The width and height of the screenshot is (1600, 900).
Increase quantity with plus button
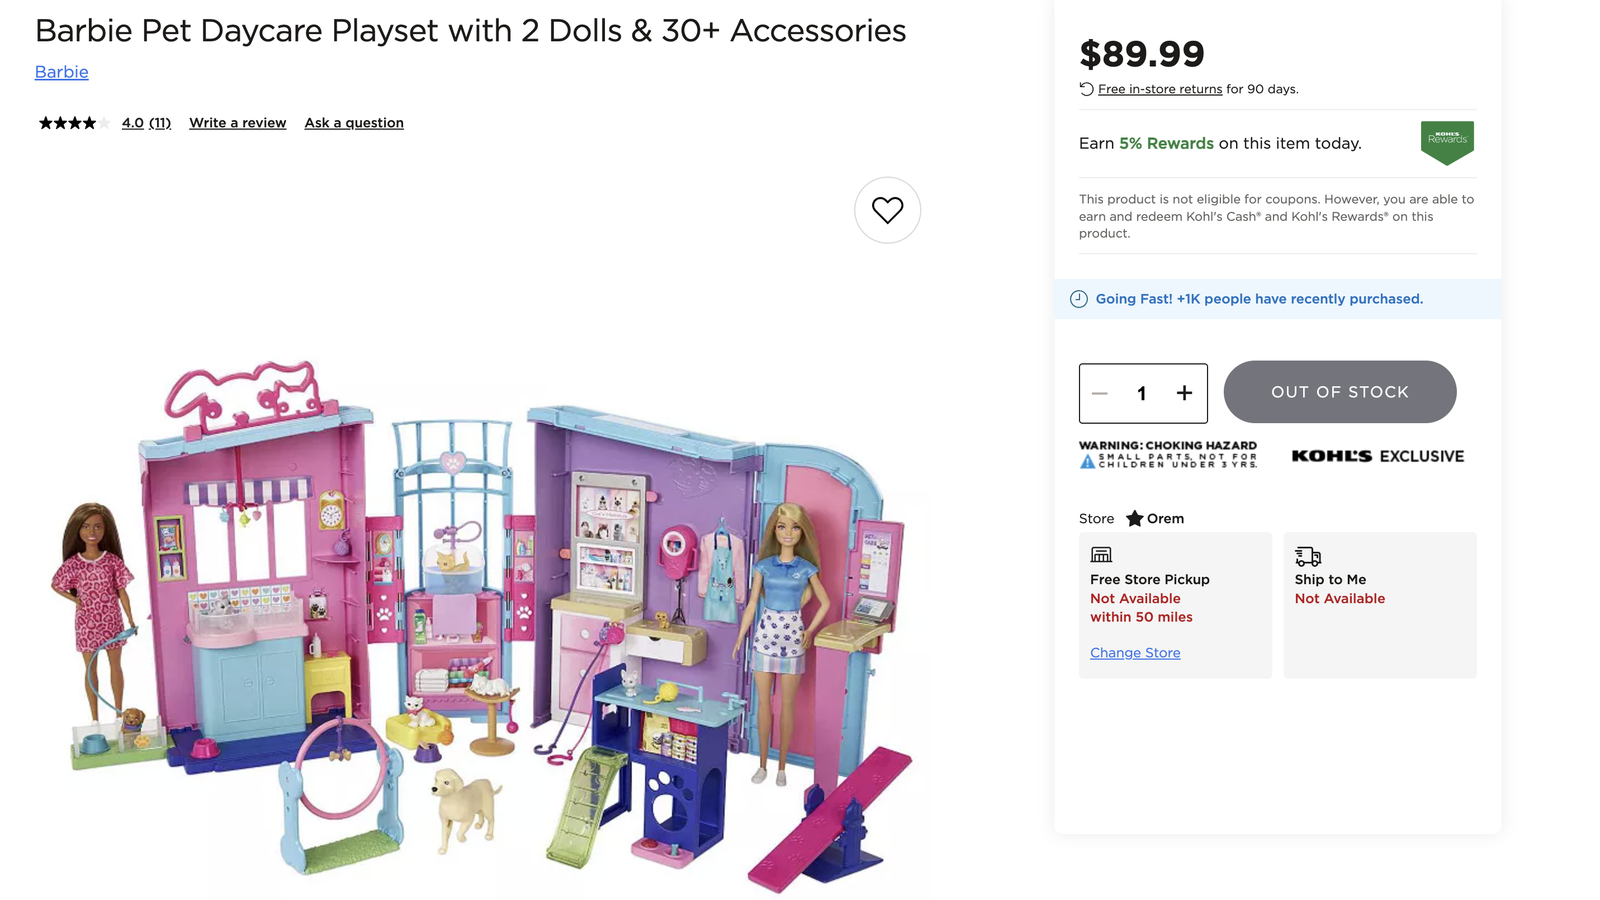[x=1184, y=393]
